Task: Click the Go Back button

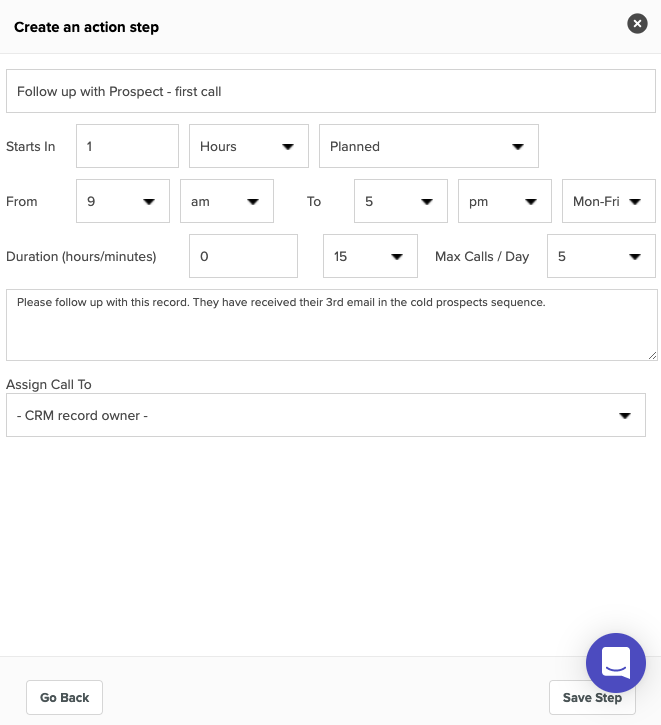Action: [x=64, y=697]
